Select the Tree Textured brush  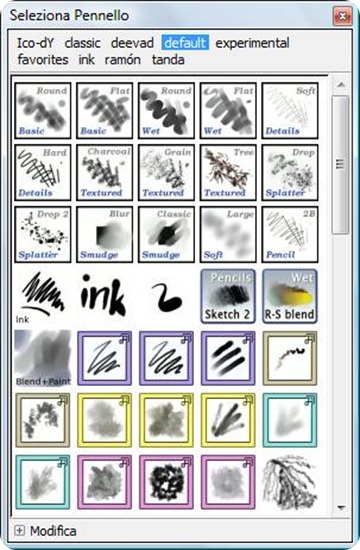[x=228, y=172]
